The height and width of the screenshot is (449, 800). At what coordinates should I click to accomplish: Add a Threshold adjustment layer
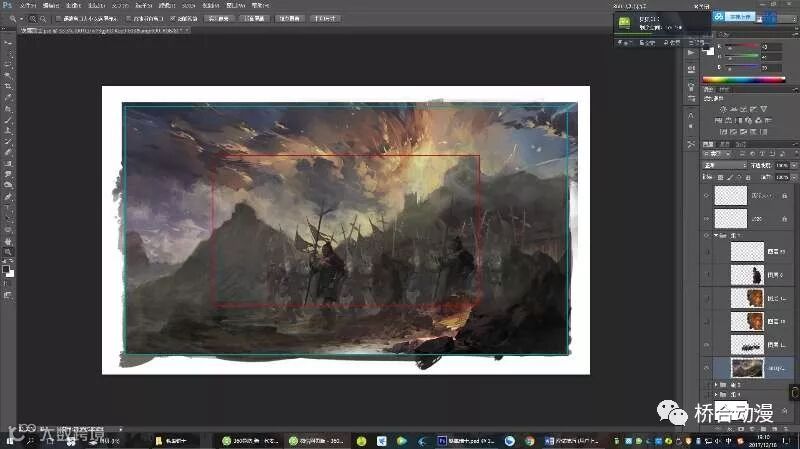[x=743, y=132]
